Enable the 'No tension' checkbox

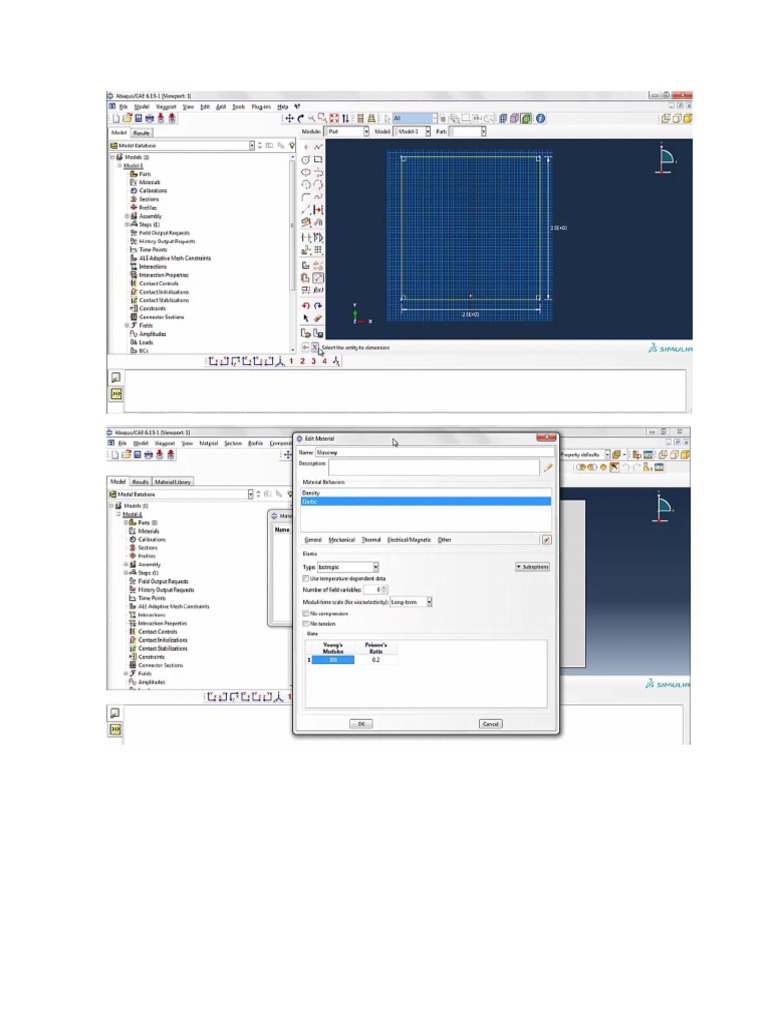click(x=306, y=624)
